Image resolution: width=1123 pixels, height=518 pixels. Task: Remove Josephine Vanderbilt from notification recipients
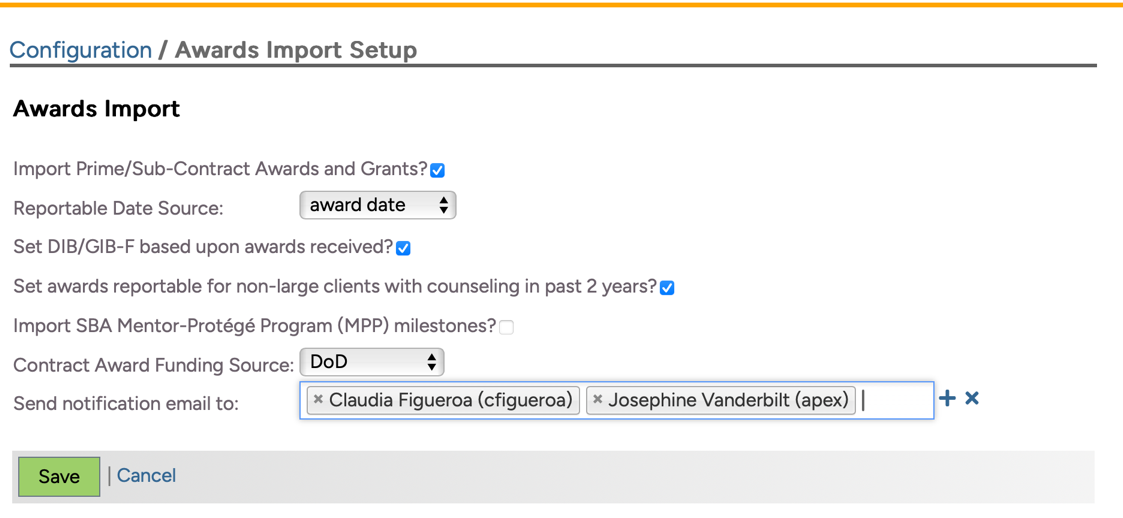pyautogui.click(x=598, y=400)
